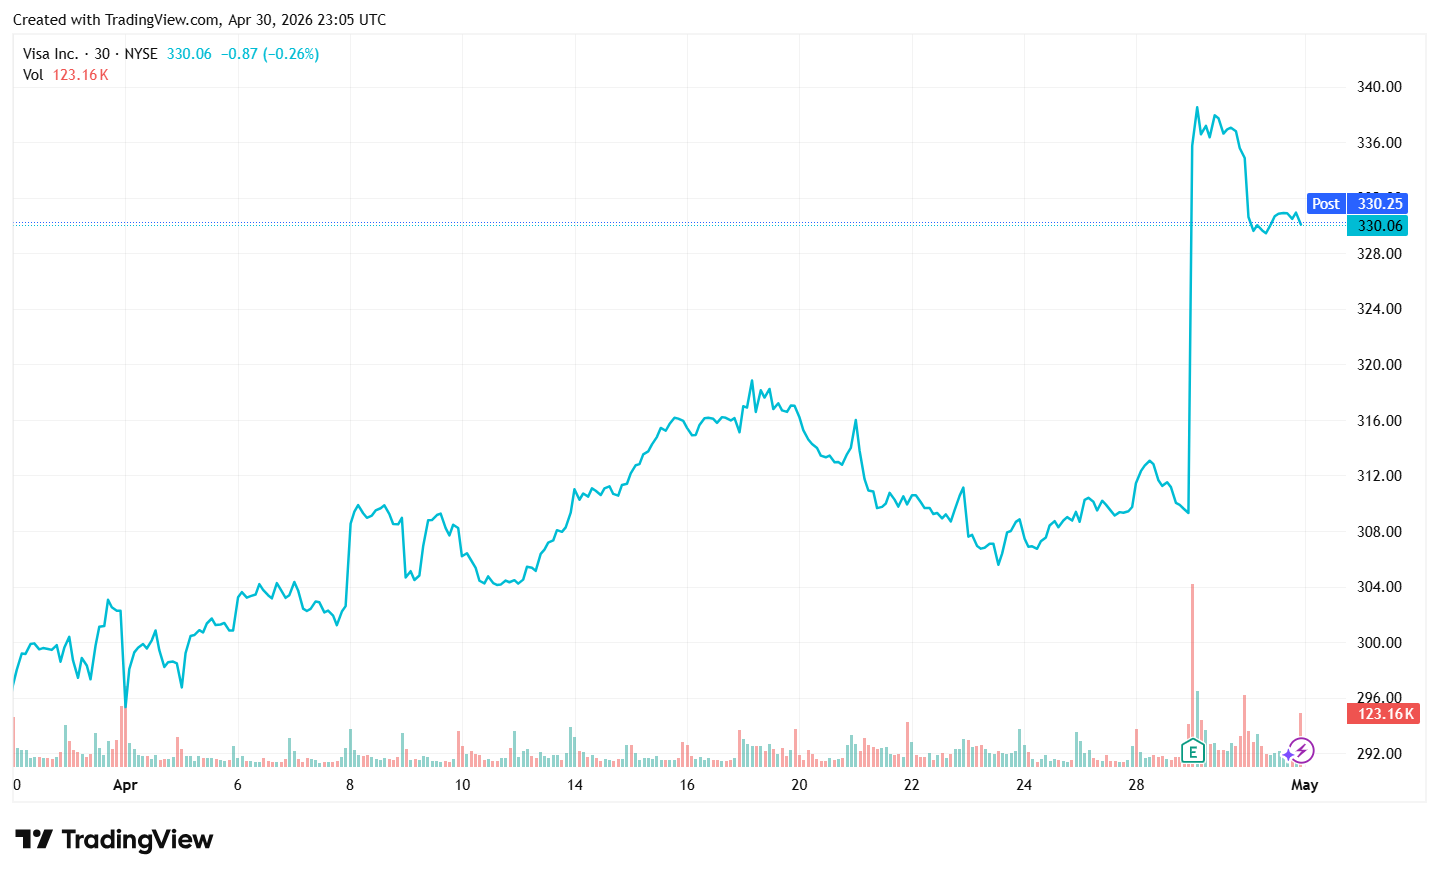Viewport: 1439px width, 877px height.
Task: Click the "Apr" date label on the time axis
Action: [125, 785]
